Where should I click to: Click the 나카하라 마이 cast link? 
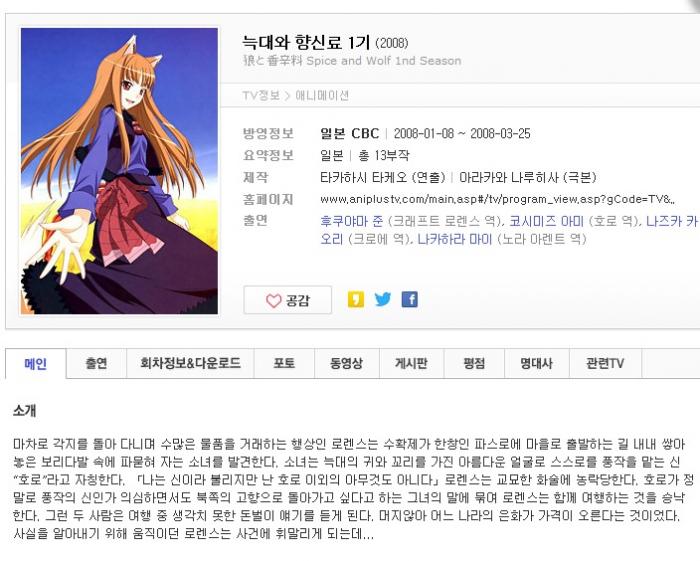click(454, 239)
